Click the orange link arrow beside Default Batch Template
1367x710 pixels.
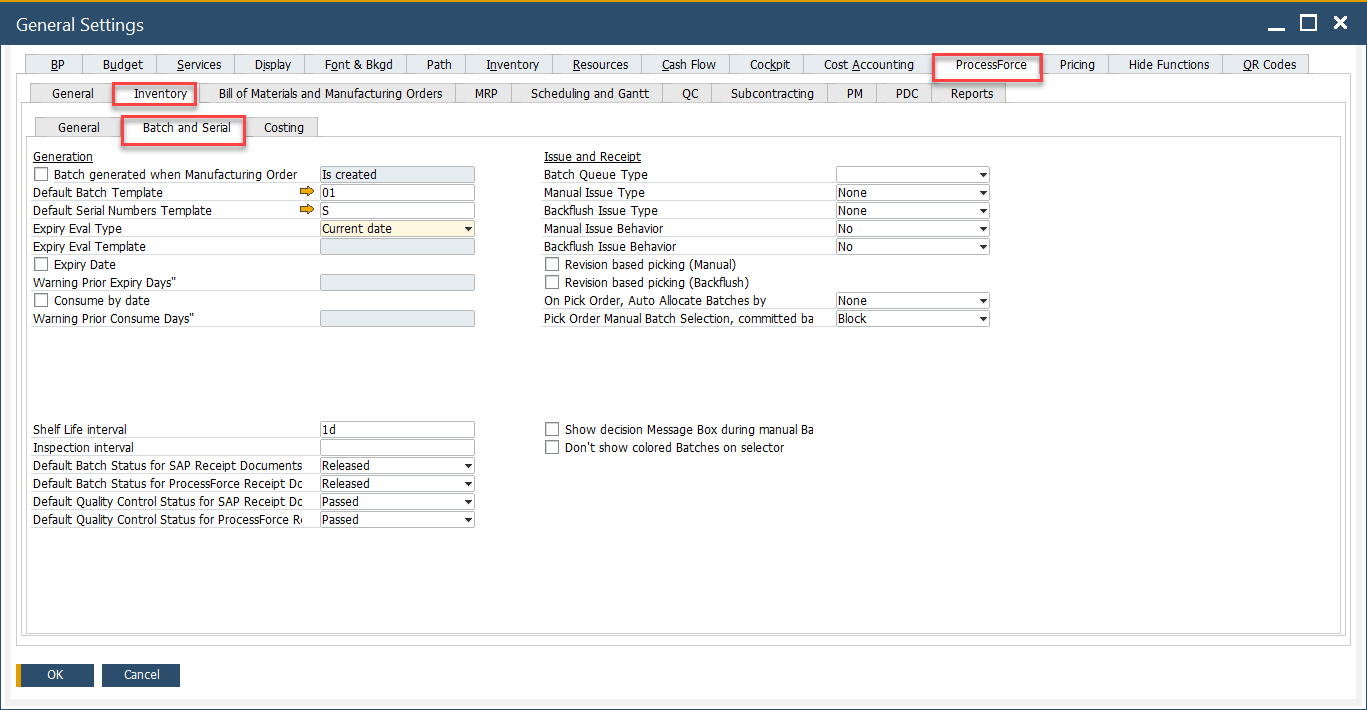click(x=307, y=191)
